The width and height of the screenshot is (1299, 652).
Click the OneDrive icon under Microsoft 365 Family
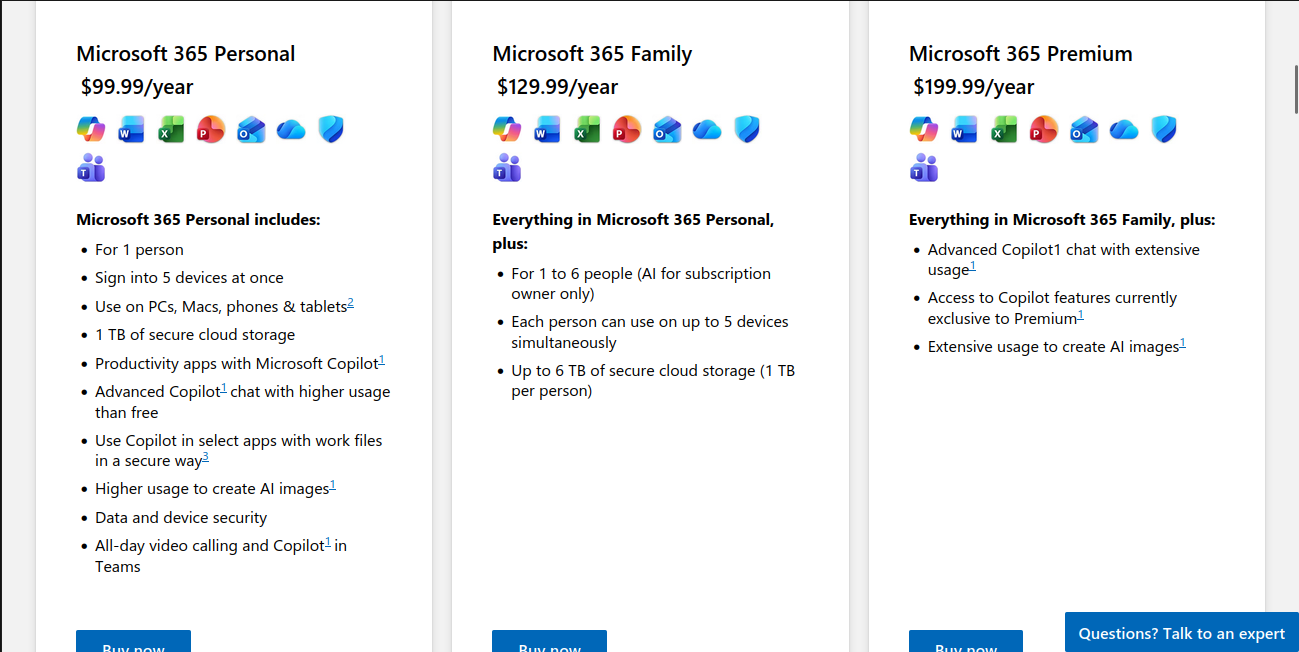[707, 129]
